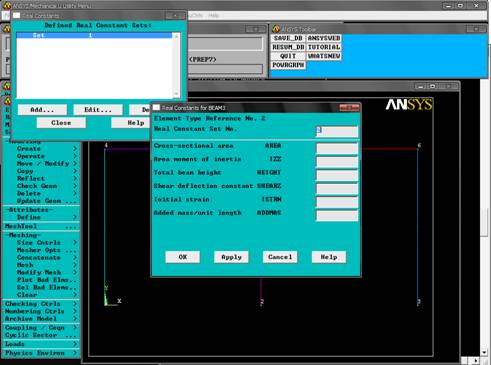Viewport: 491px width, 365px height.
Task: Click the Area moment of inertia IZZ field
Action: coord(337,162)
